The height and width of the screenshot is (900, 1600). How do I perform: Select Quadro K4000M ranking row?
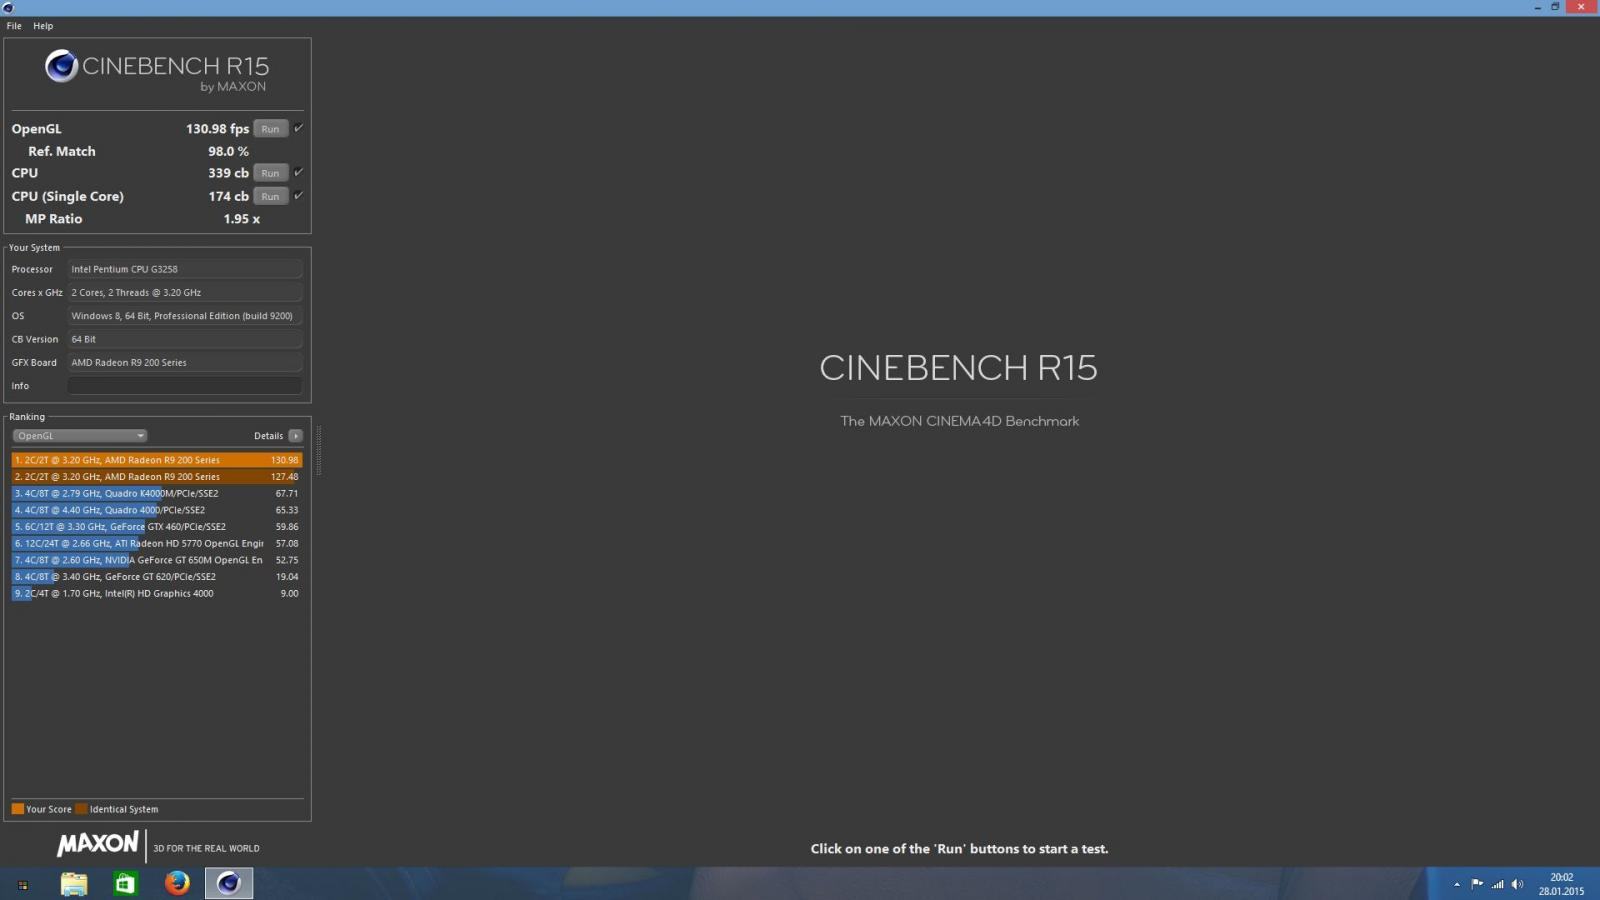157,494
